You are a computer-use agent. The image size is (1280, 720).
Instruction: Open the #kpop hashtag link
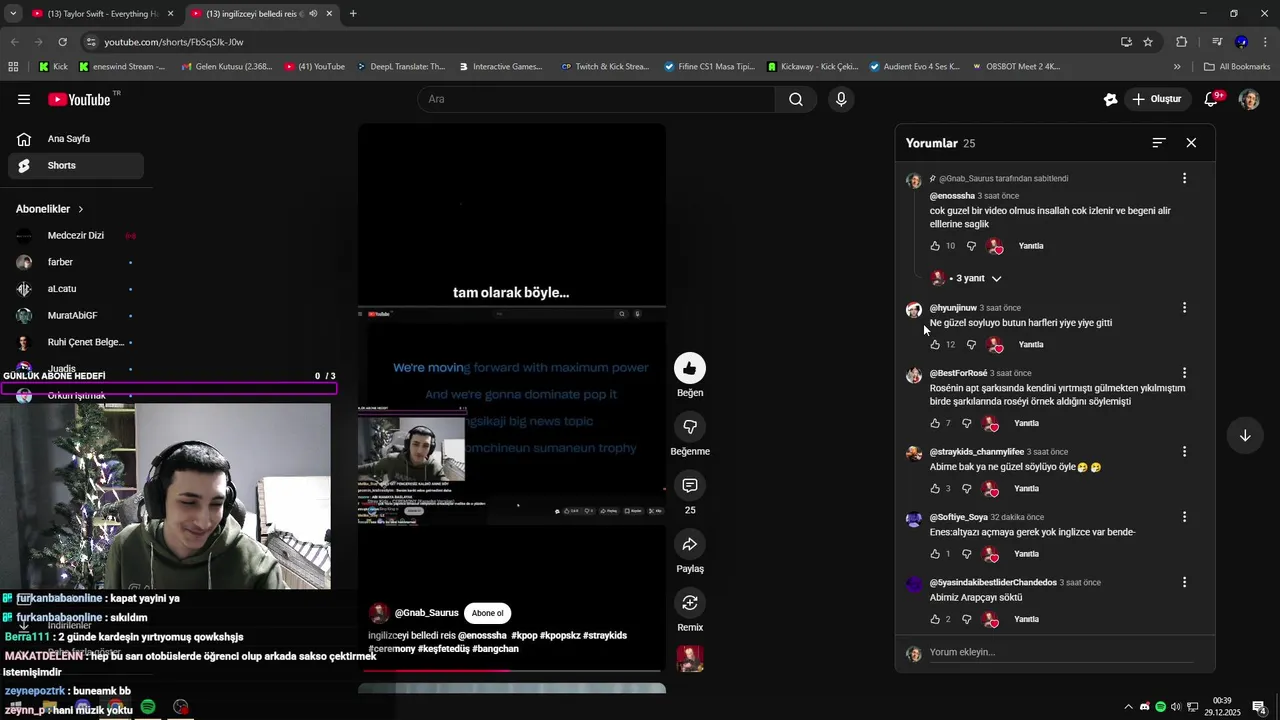524,636
